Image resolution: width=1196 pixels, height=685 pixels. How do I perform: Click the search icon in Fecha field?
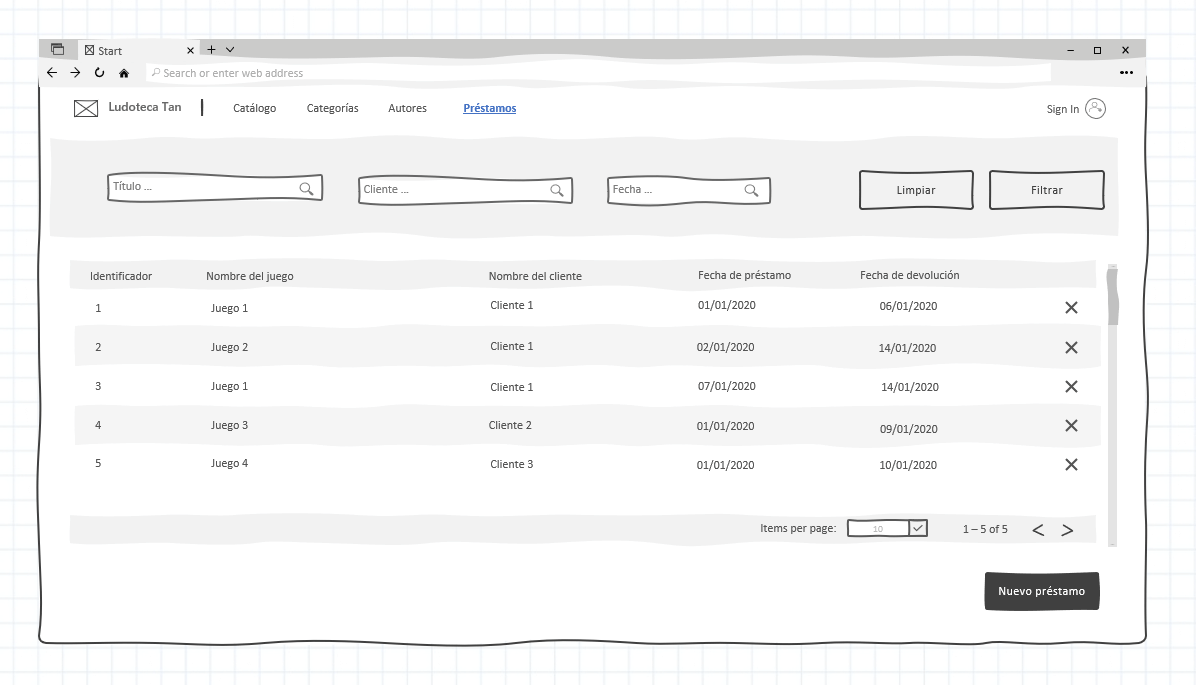pos(751,190)
